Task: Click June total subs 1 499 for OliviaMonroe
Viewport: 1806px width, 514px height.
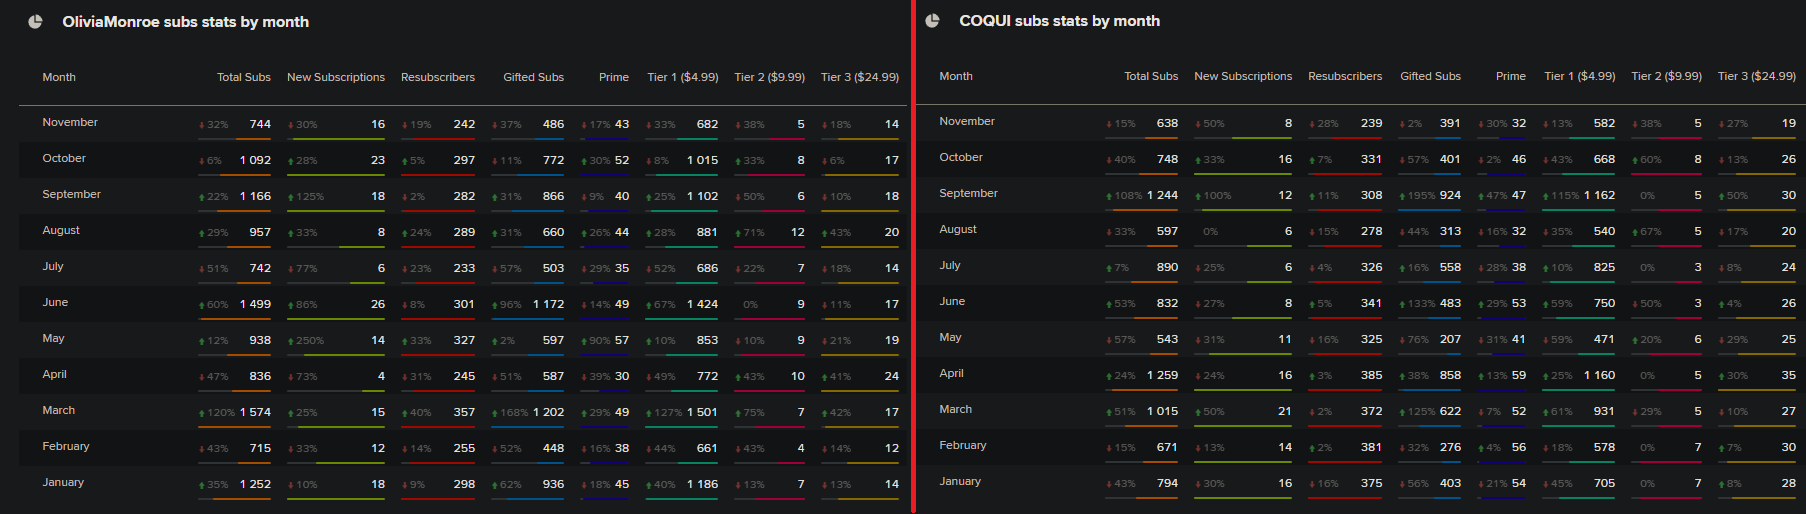Action: 255,304
